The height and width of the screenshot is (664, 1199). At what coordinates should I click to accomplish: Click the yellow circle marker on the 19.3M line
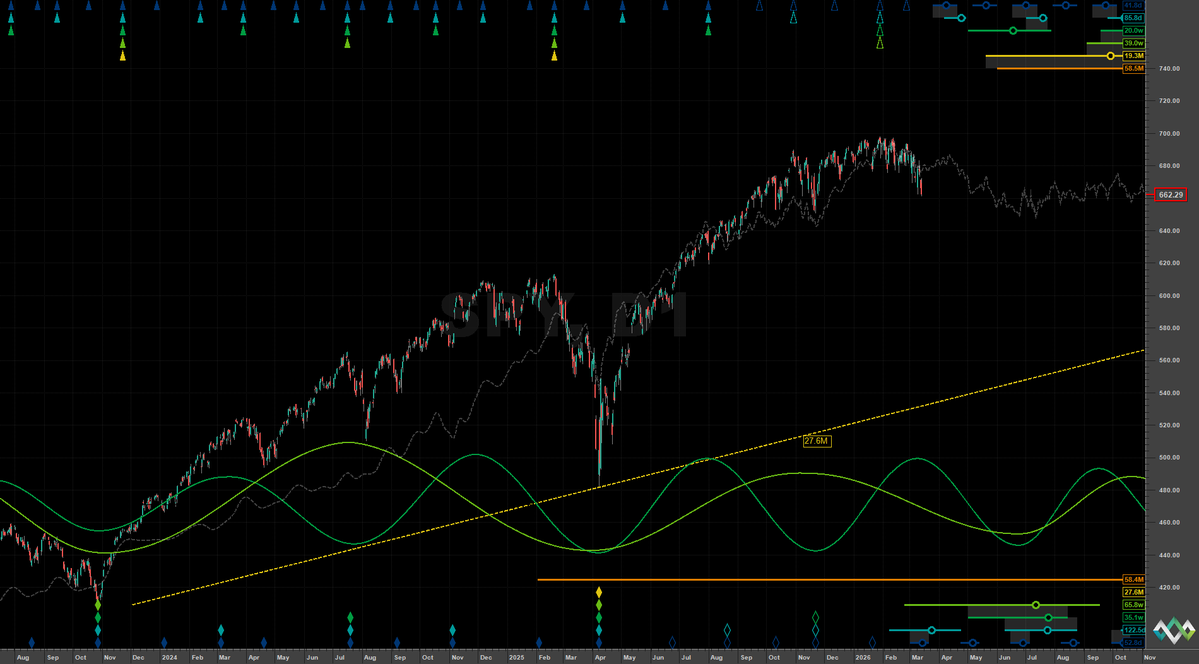(x=1110, y=56)
